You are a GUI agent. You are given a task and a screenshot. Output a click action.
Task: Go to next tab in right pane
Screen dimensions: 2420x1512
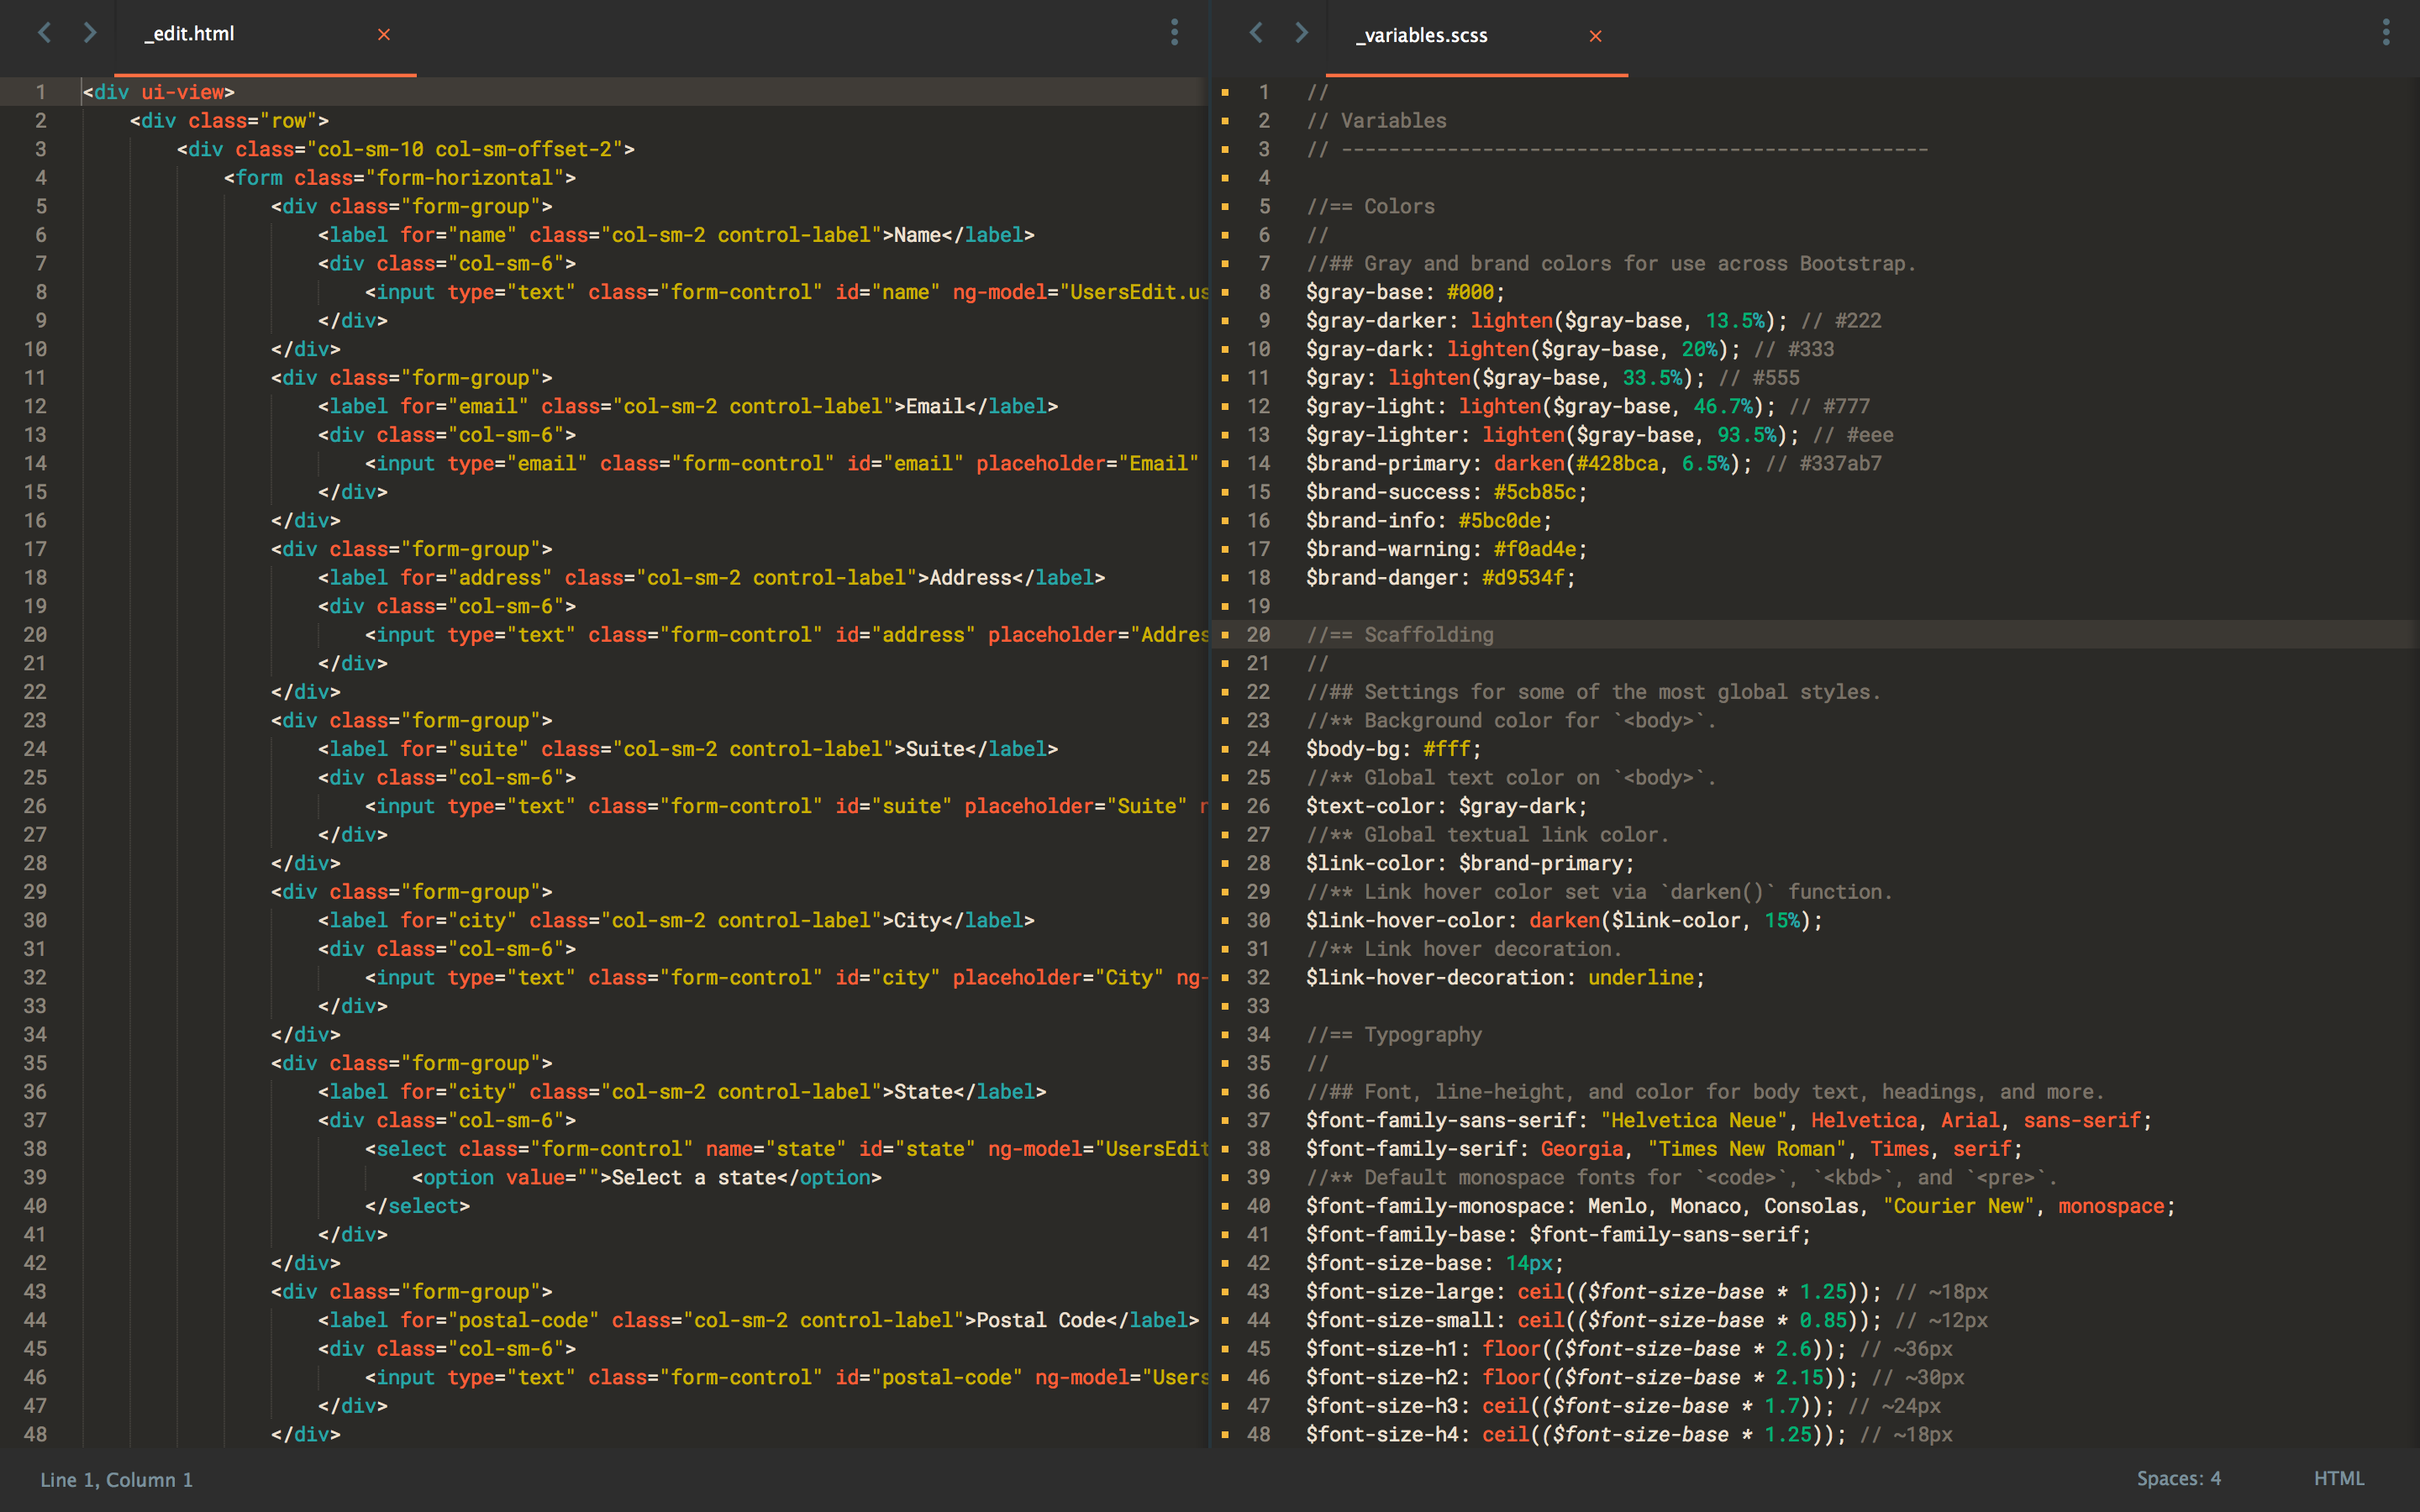click(x=1301, y=33)
